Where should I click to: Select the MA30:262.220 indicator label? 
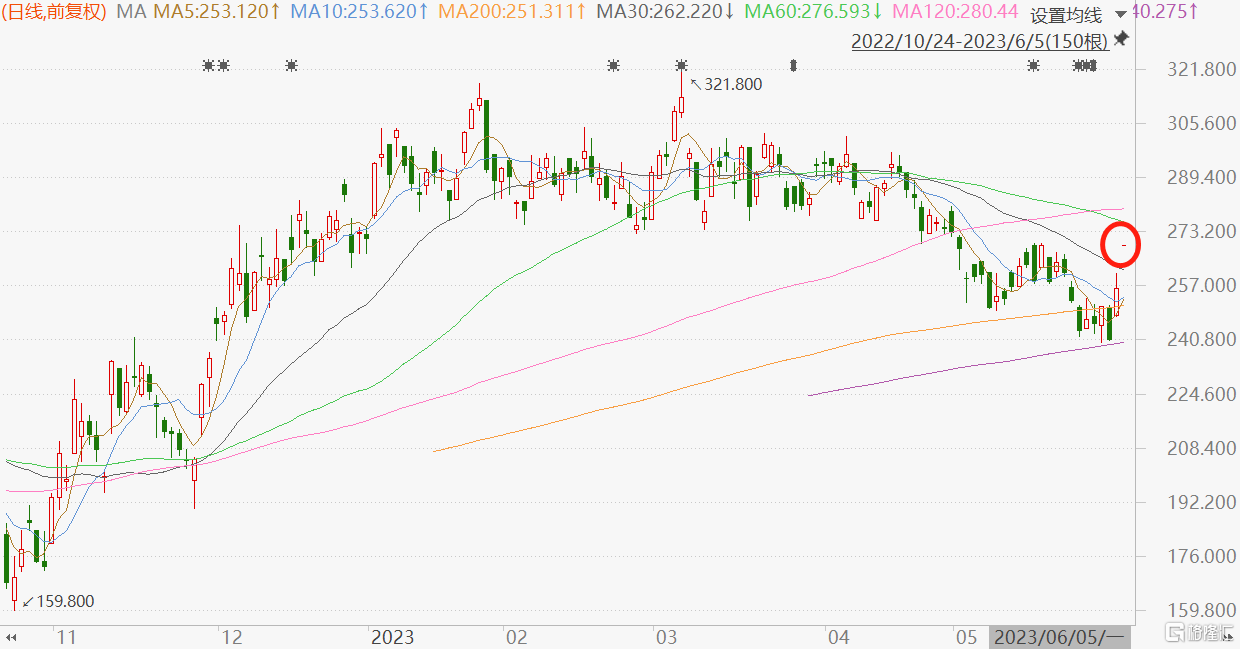tap(666, 12)
